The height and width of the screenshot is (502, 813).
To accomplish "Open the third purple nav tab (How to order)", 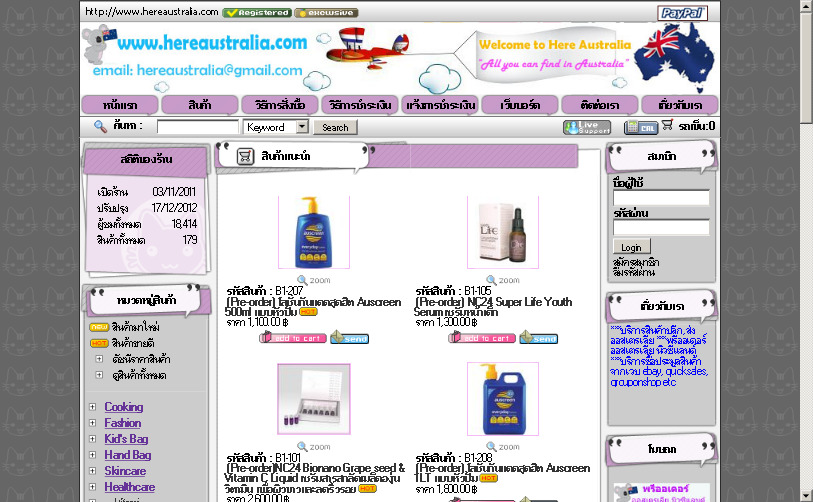I will coord(279,105).
